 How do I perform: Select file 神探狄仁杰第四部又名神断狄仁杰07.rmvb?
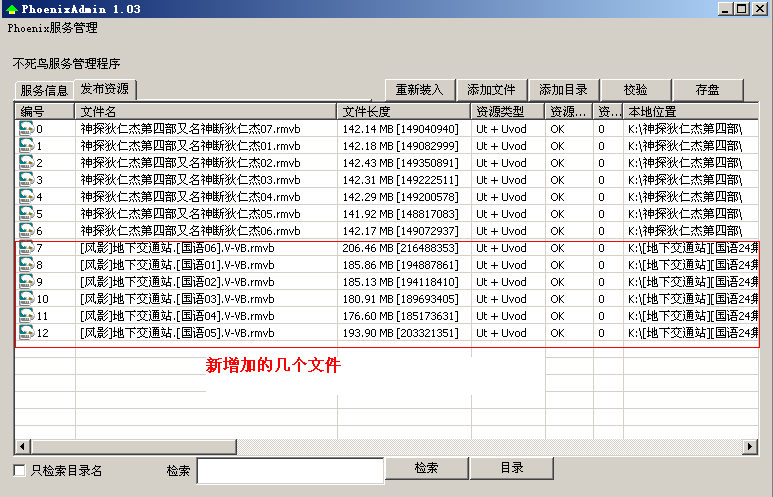coord(190,129)
